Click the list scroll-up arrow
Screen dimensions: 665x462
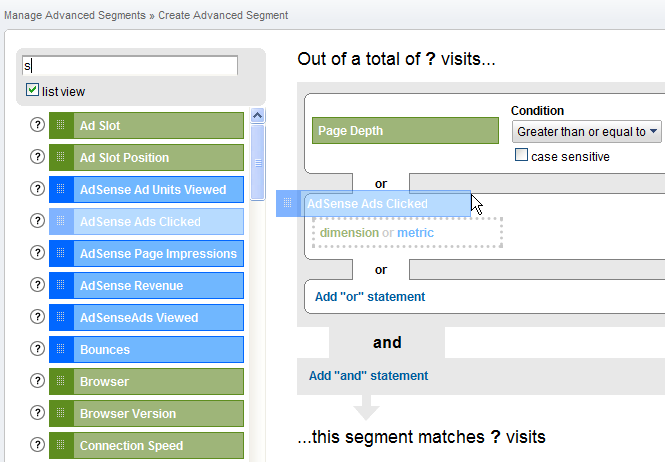(257, 115)
